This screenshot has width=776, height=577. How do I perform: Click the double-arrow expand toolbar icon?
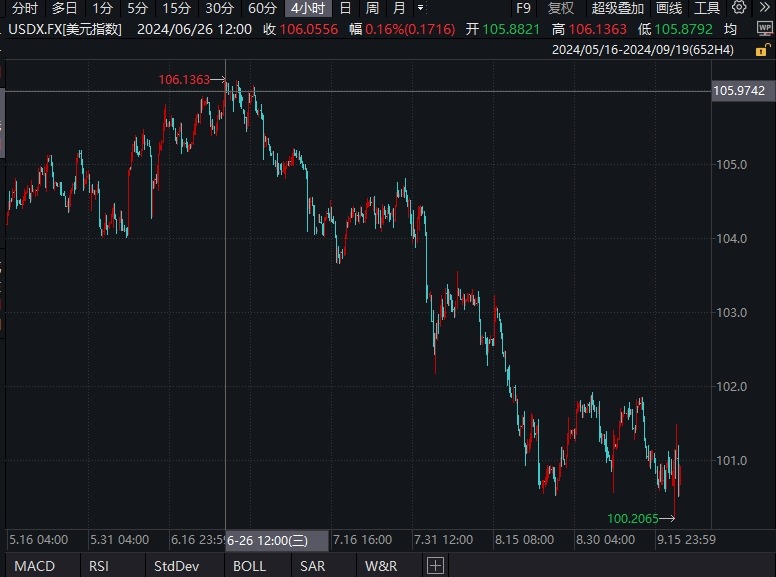[765, 8]
